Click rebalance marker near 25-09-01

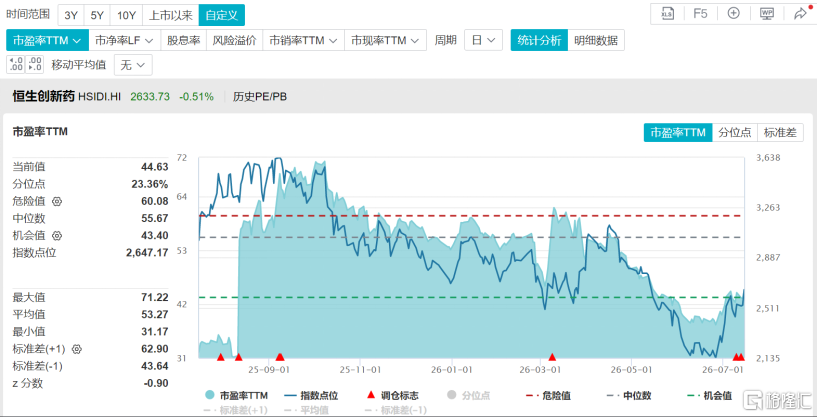coord(280,357)
